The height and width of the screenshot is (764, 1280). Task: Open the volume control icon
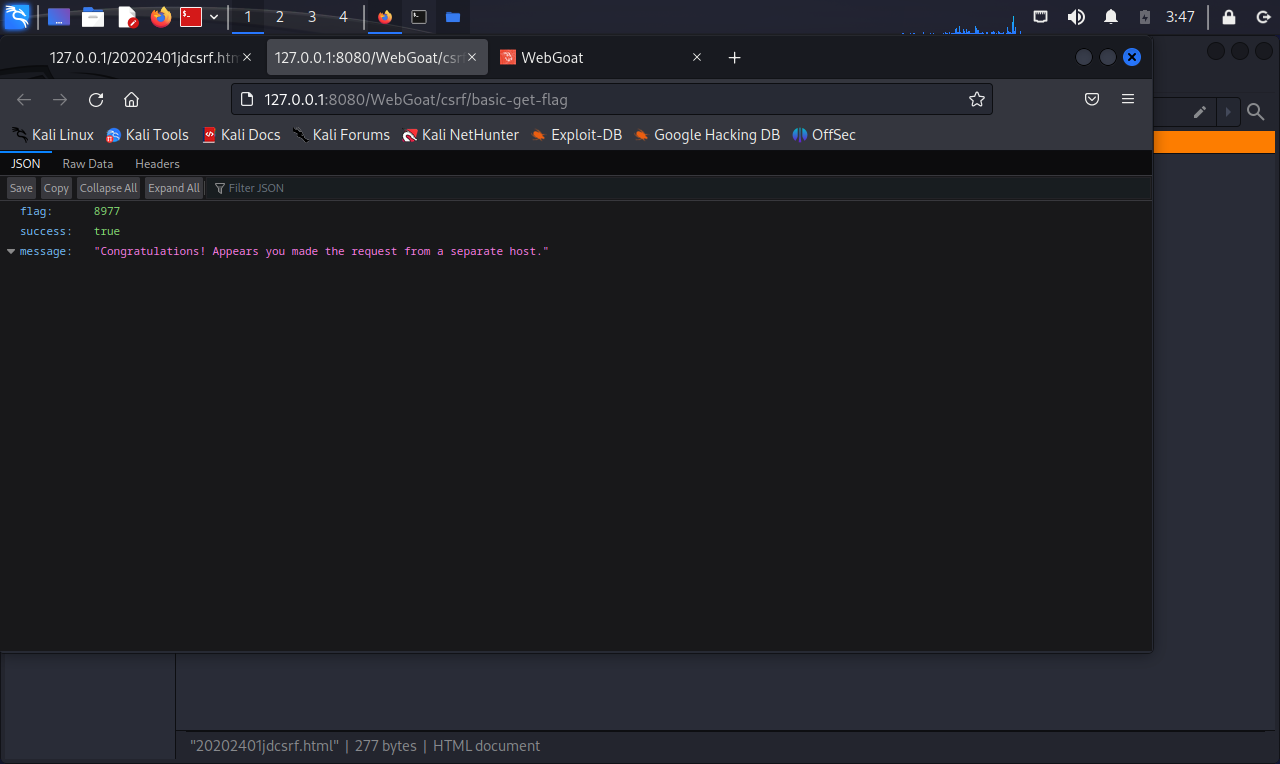pyautogui.click(x=1076, y=17)
